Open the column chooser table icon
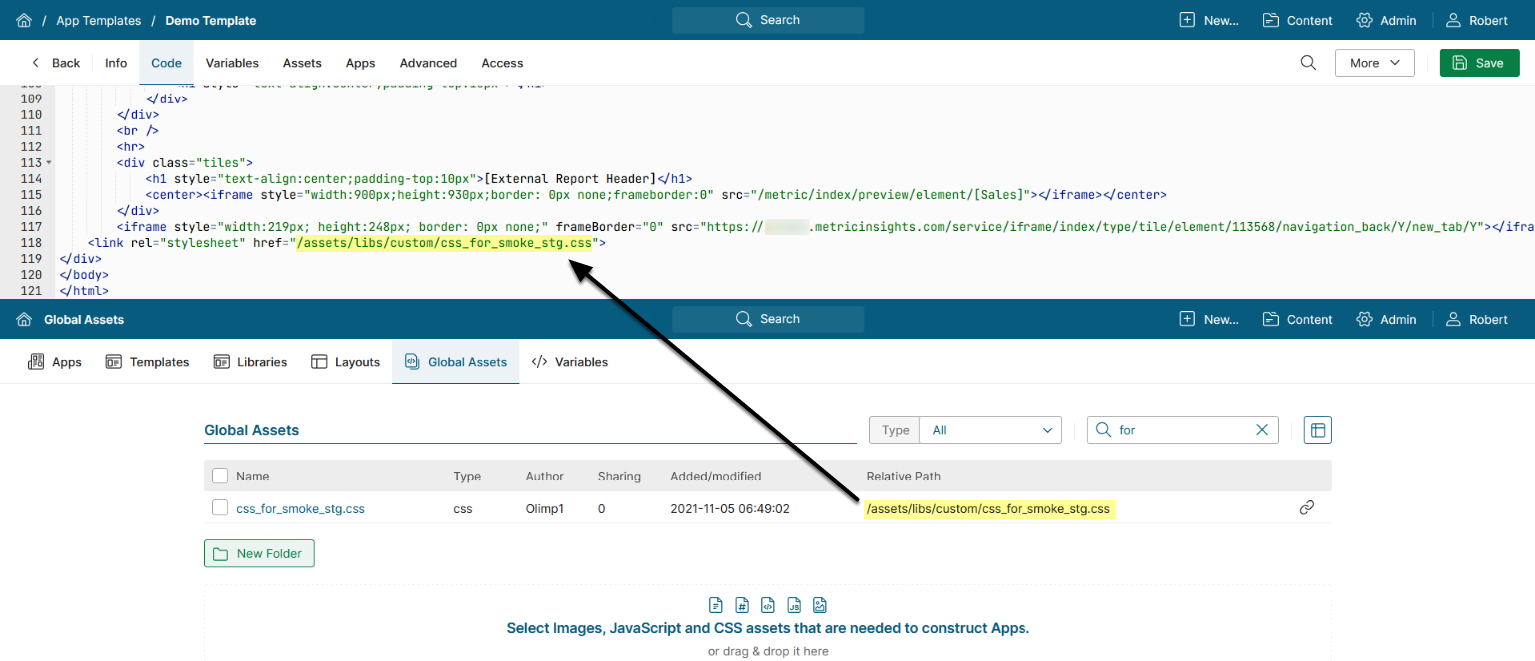 (x=1318, y=430)
